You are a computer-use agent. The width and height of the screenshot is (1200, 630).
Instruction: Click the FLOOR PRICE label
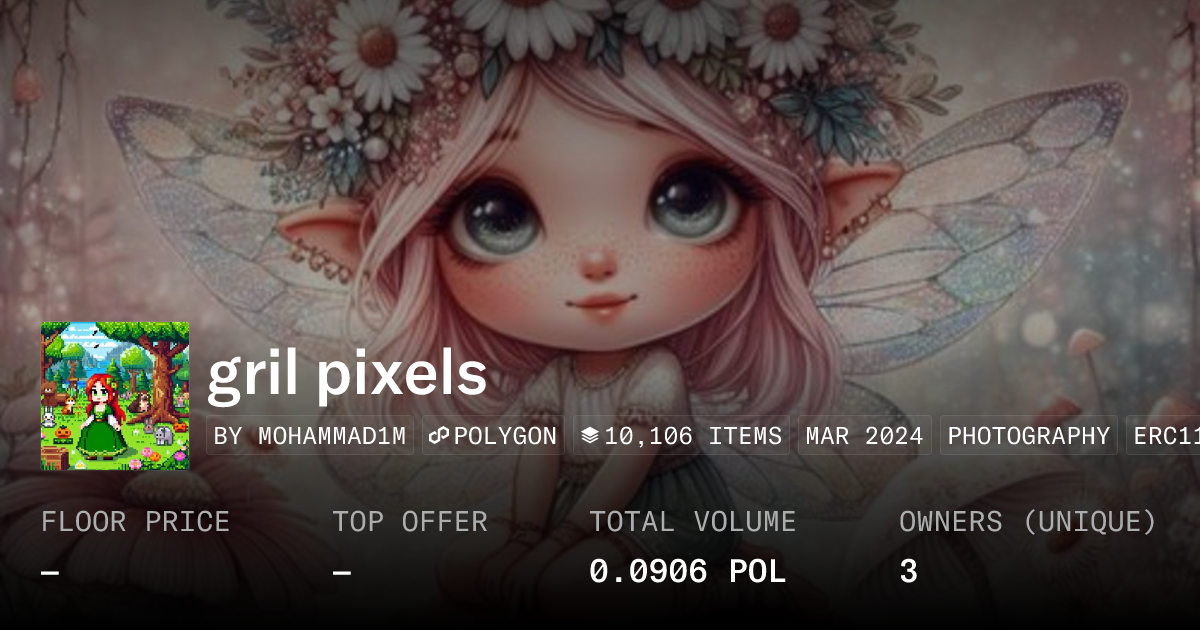[x=135, y=522]
